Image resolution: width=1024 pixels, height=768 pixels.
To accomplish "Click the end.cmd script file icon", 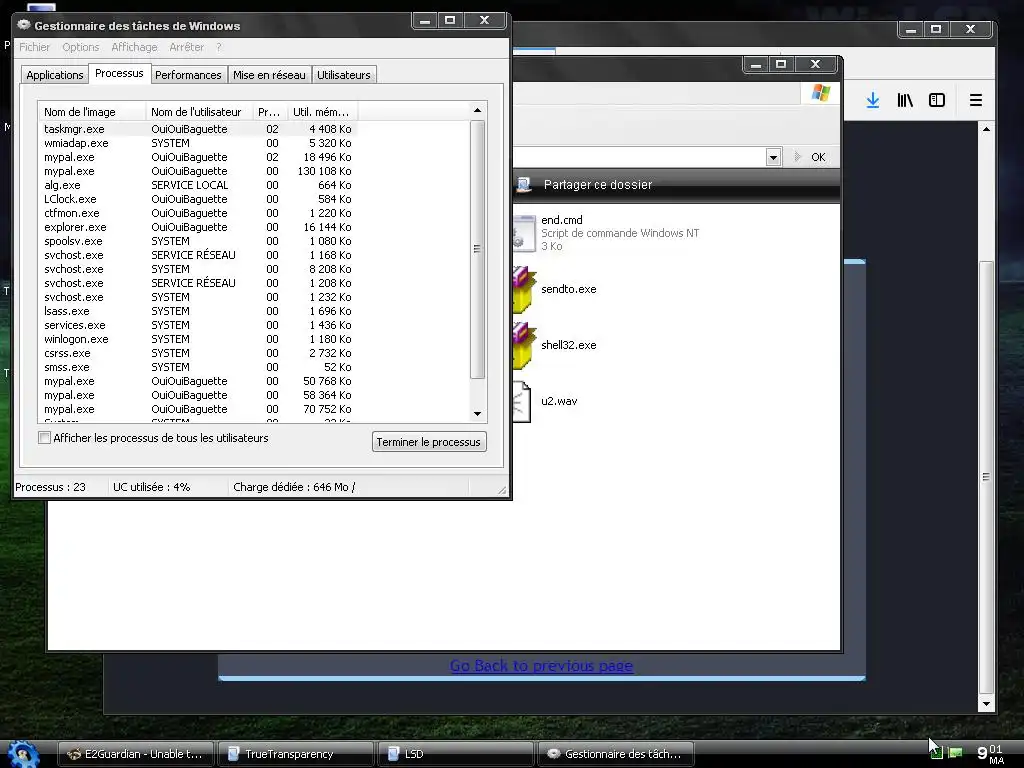I will point(524,233).
